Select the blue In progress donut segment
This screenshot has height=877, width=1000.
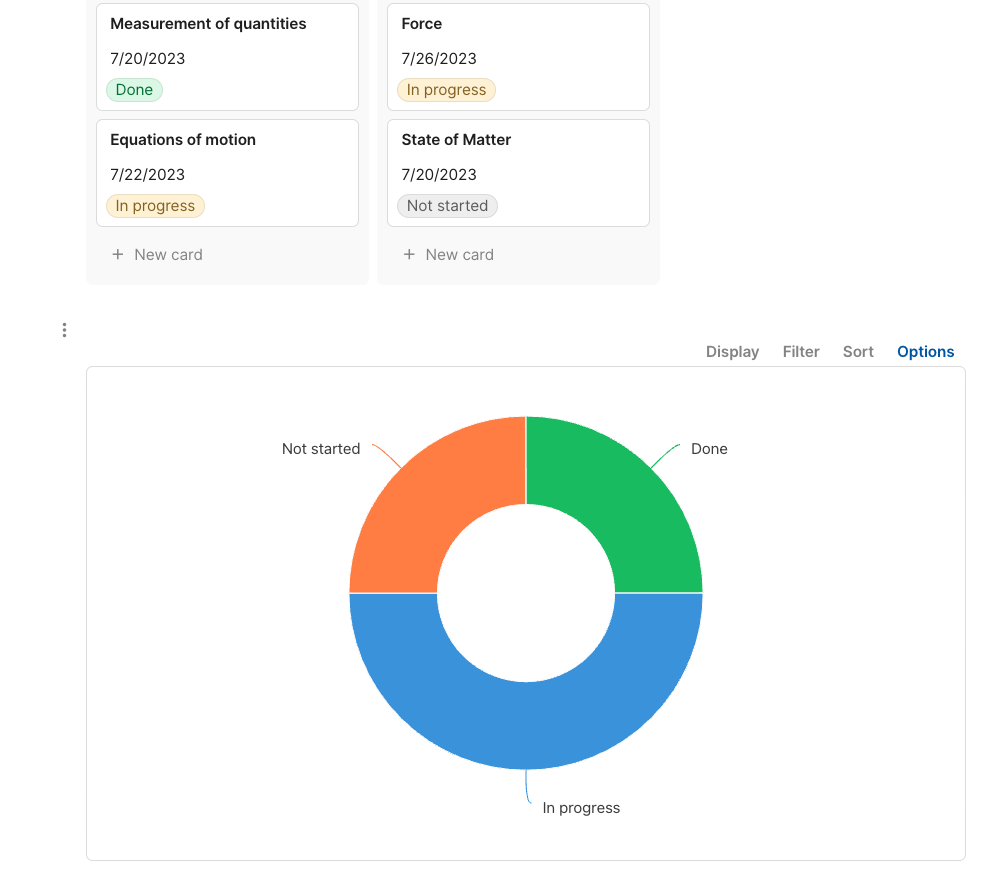pyautogui.click(x=526, y=725)
